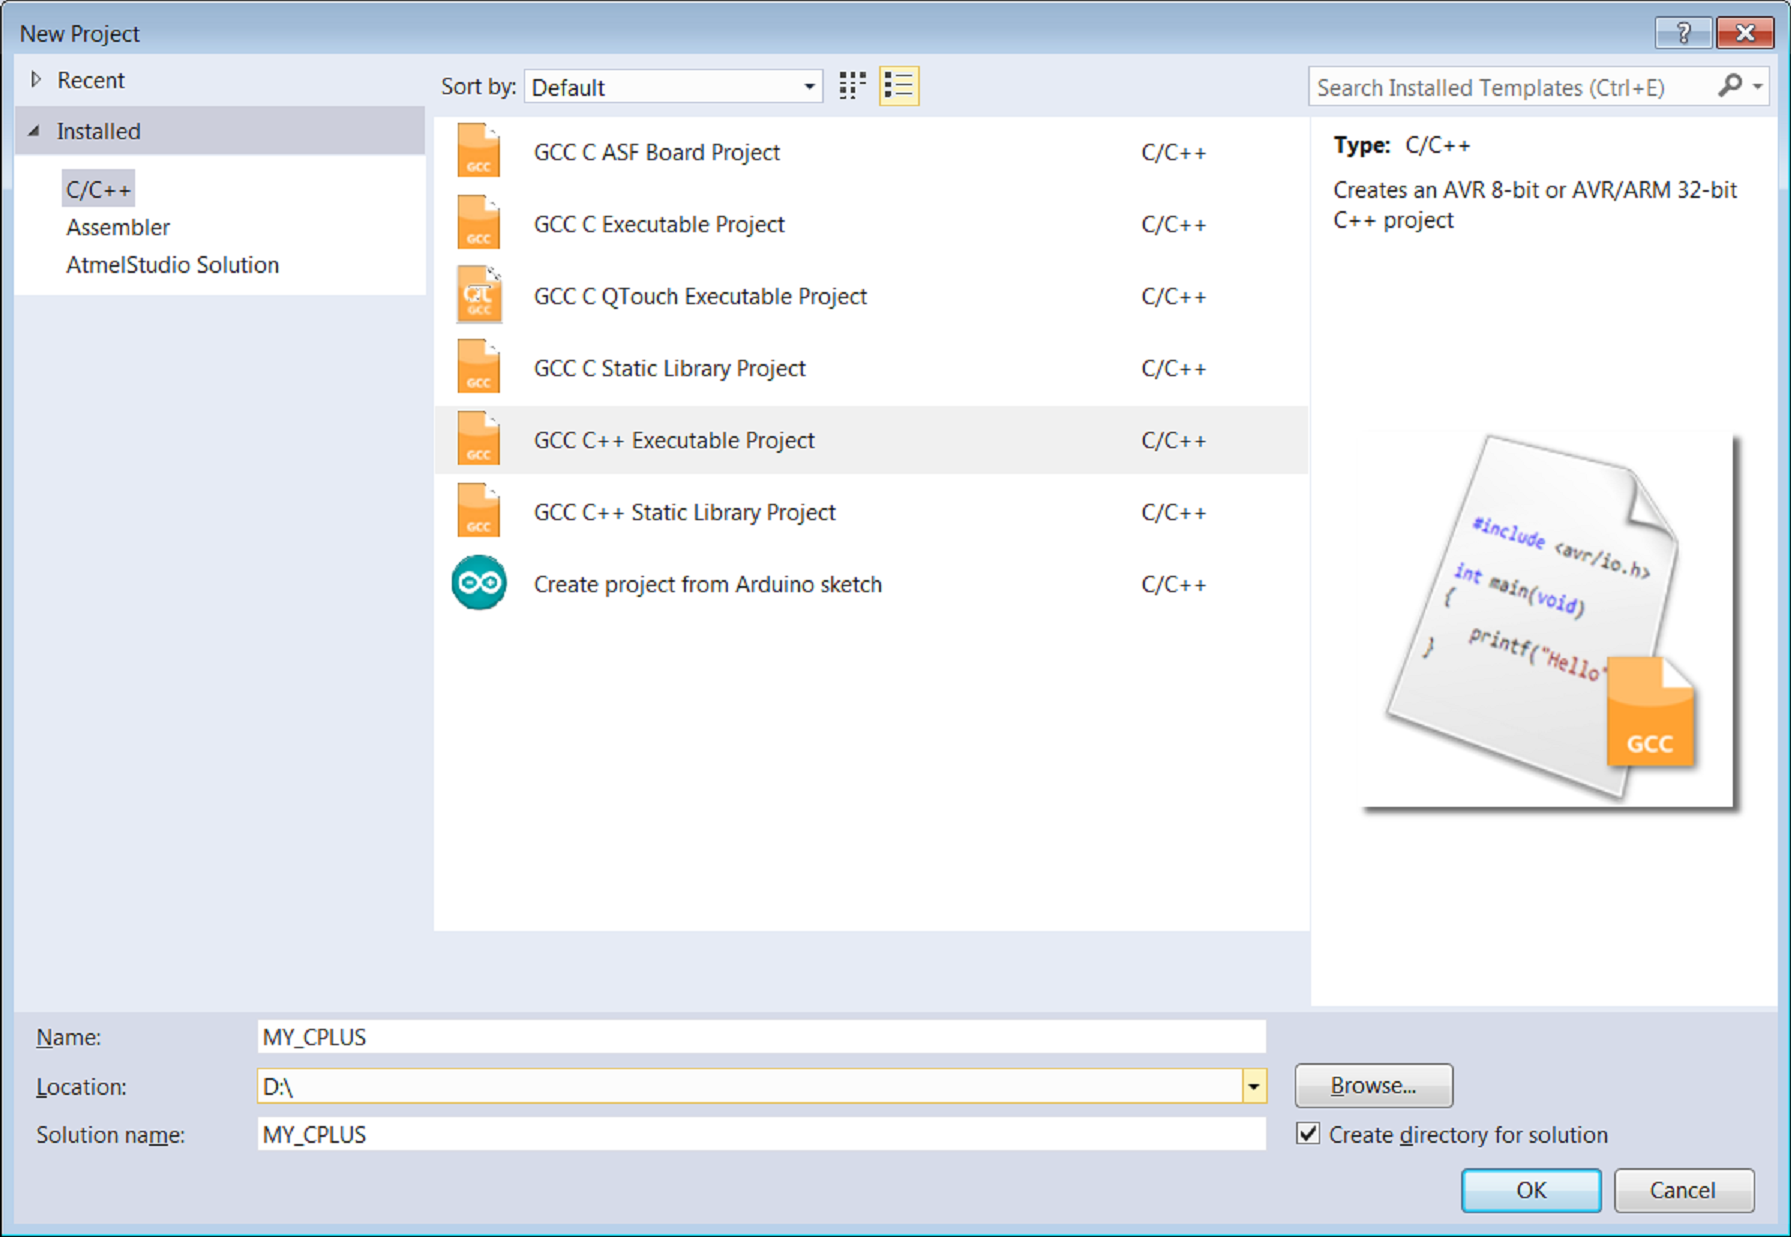Viewport: 1791px width, 1237px height.
Task: Open the Location history dropdown arrow
Action: [x=1253, y=1086]
